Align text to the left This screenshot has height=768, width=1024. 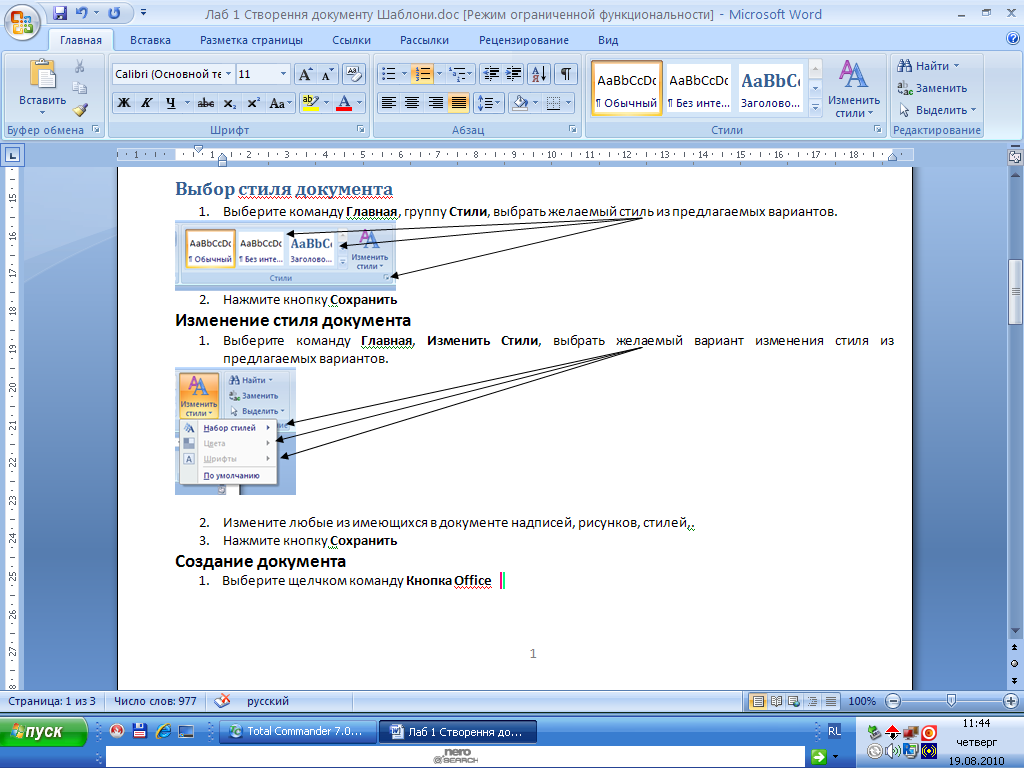point(389,103)
